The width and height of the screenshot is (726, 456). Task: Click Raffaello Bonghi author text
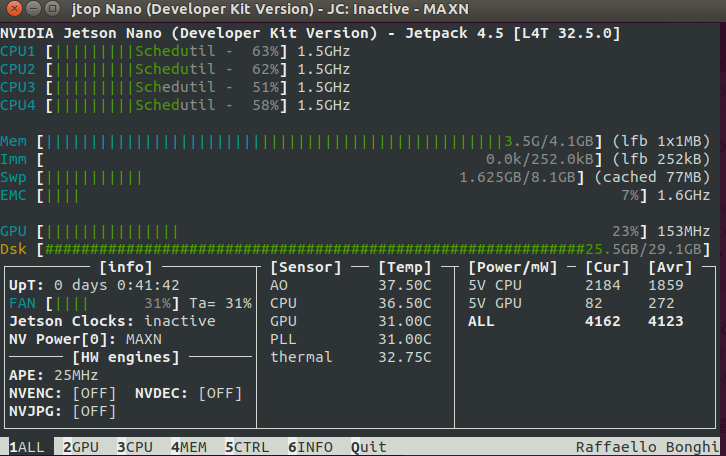pos(647,447)
